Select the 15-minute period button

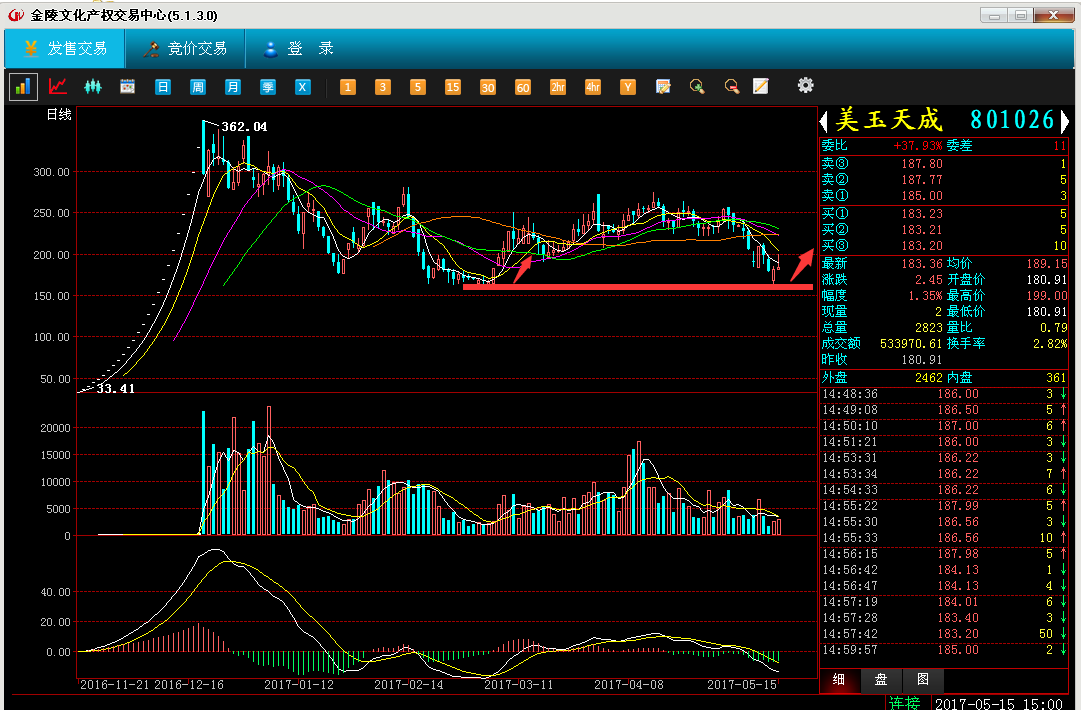pos(453,87)
